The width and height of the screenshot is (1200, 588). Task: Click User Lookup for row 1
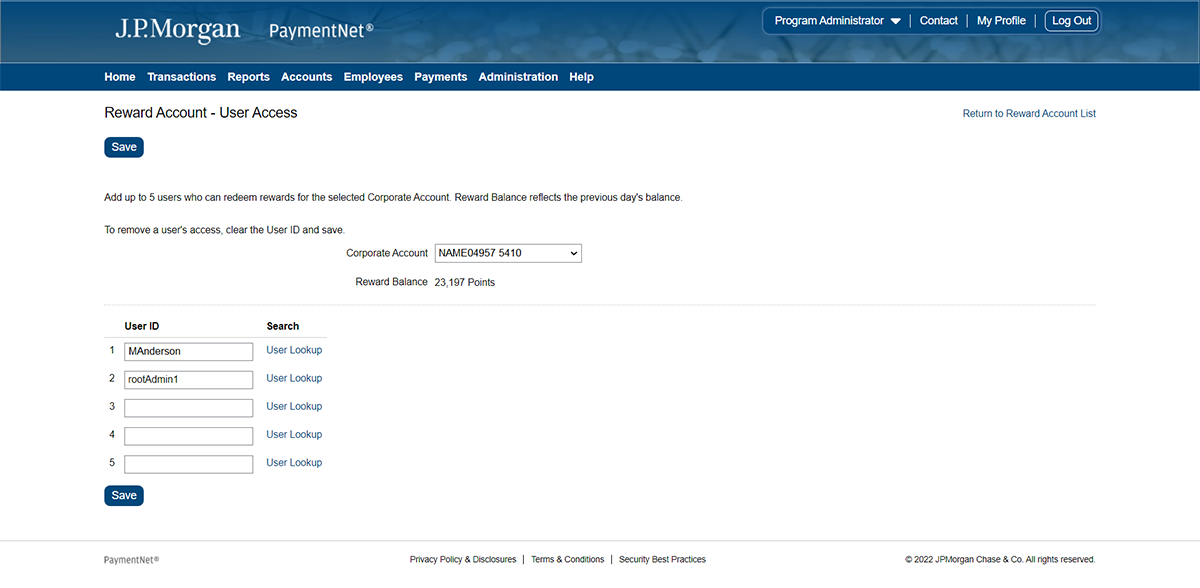[x=294, y=350]
